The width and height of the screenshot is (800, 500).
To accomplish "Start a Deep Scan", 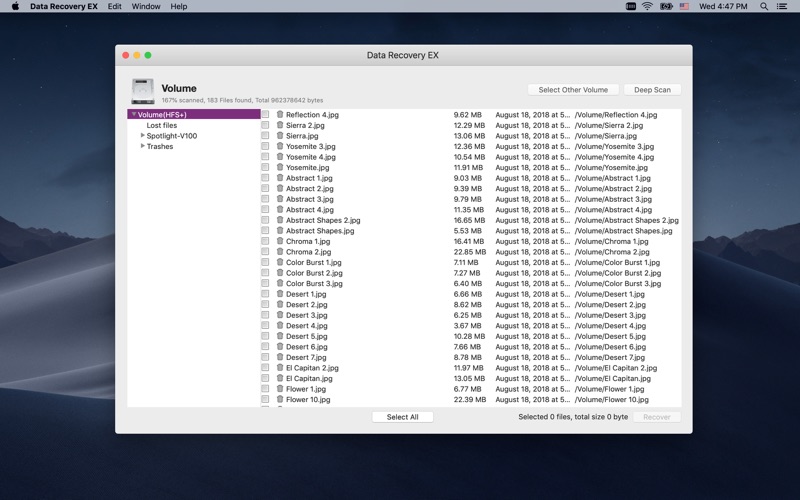I will click(x=652, y=90).
